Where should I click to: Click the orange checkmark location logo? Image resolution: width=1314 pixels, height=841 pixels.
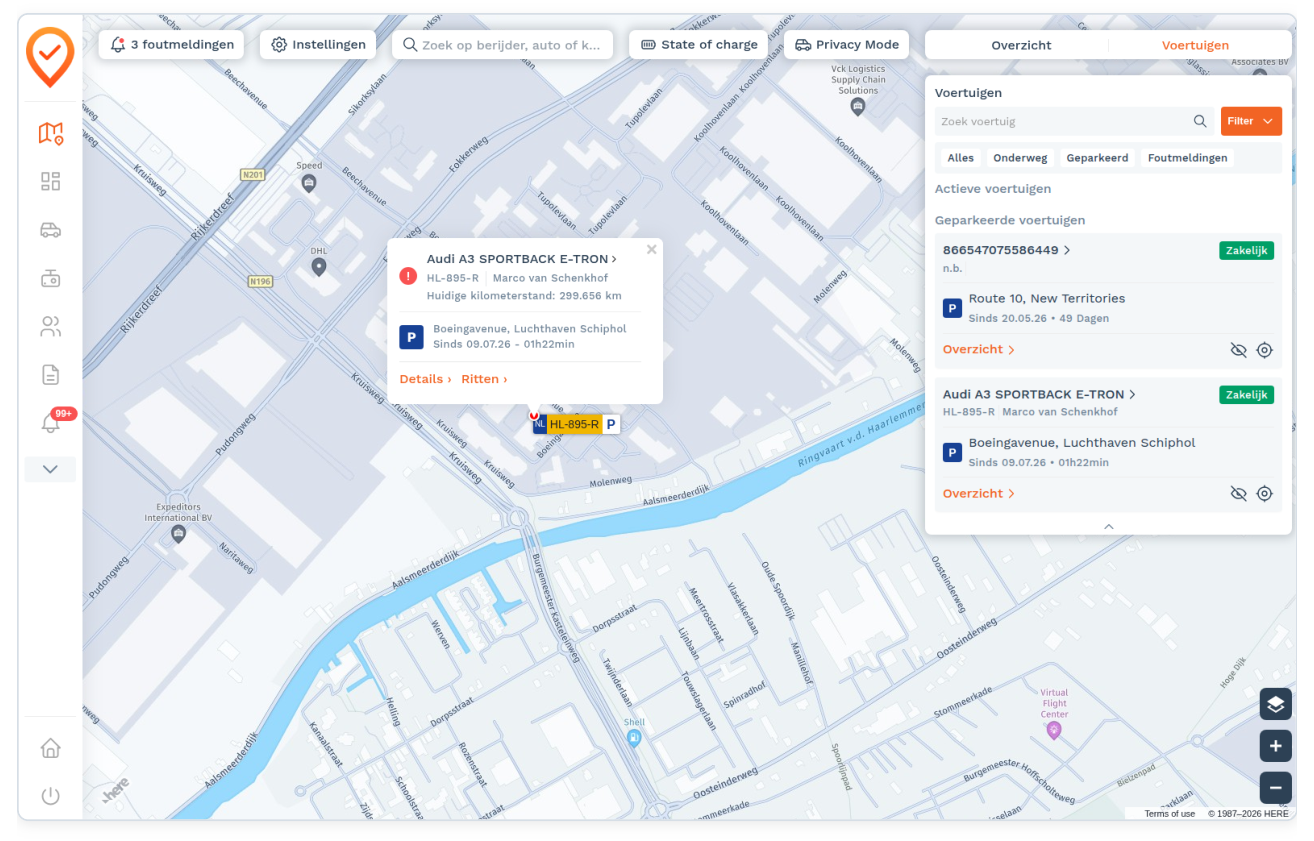(50, 57)
